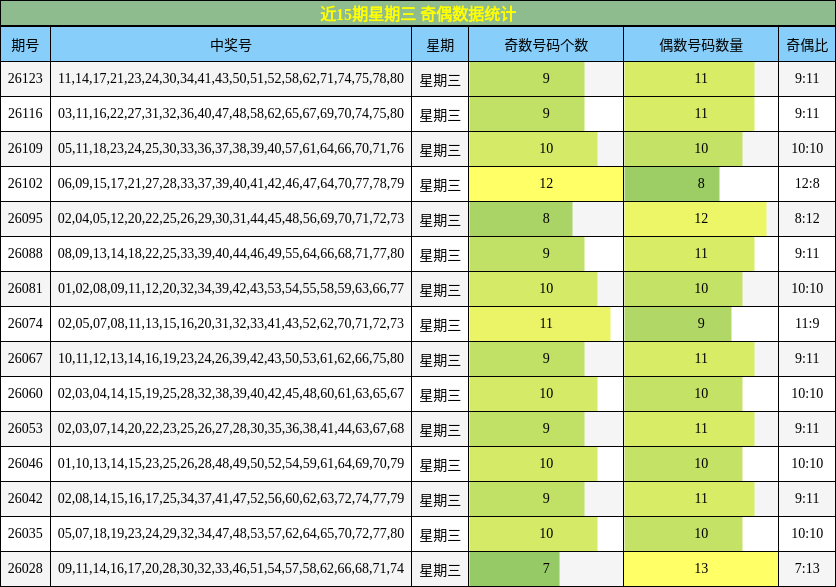Click the odd count bar 11 in row 26074
The width and height of the screenshot is (836, 587).
pos(540,324)
